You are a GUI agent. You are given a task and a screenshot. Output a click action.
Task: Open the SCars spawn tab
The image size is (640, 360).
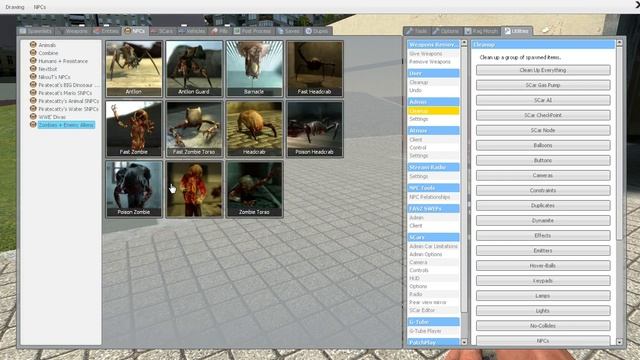(x=162, y=31)
